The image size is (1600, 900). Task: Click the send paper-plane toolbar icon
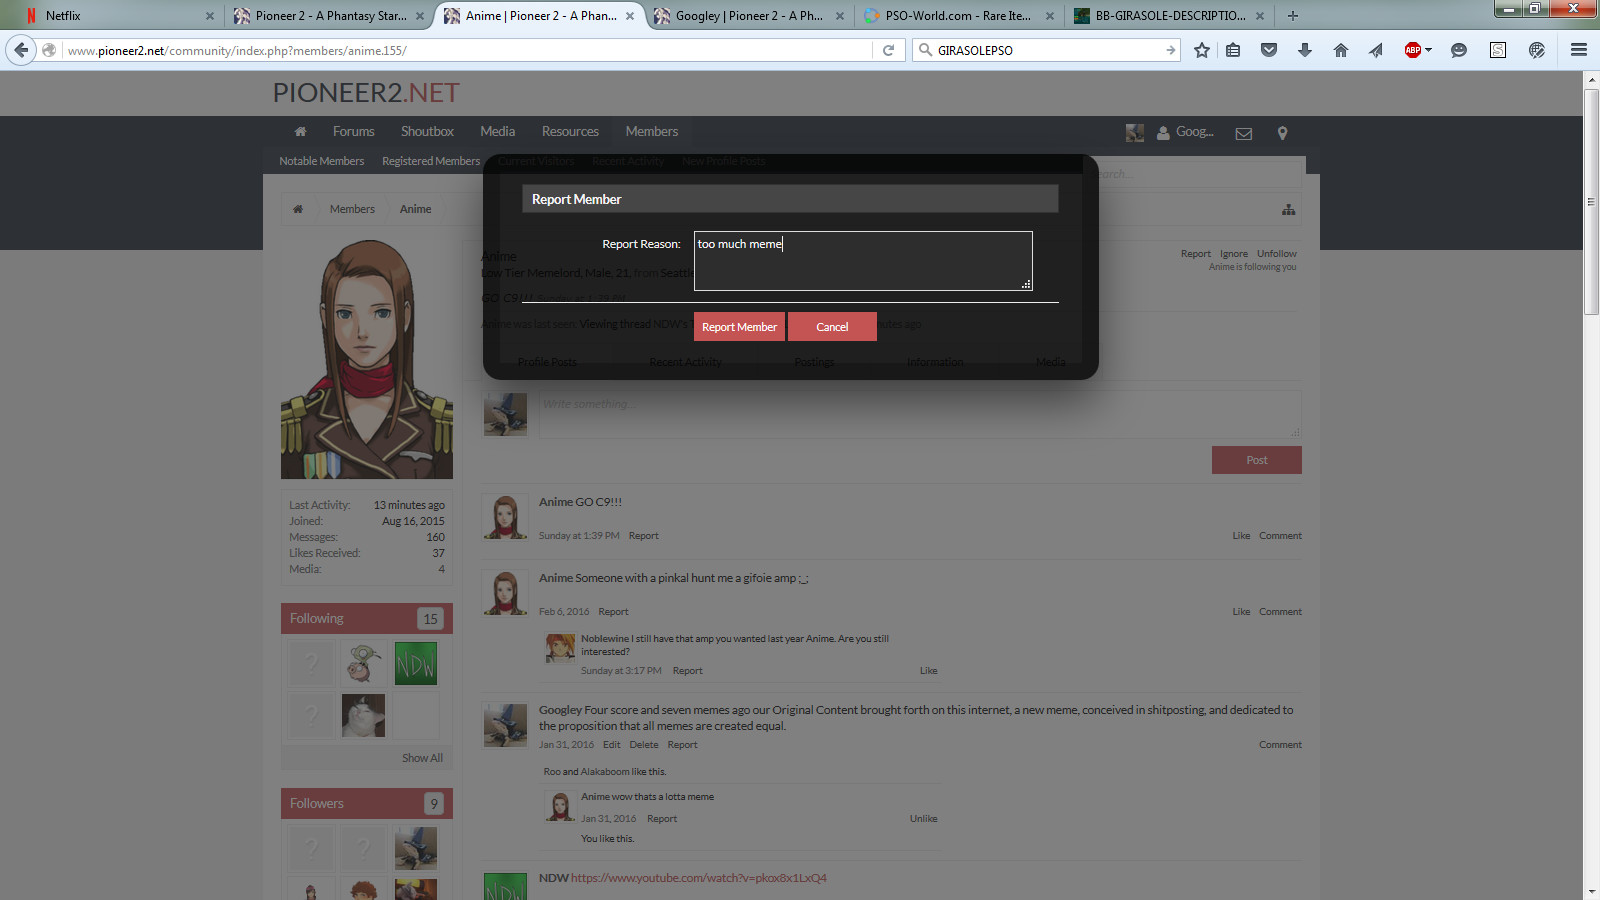pyautogui.click(x=1376, y=50)
